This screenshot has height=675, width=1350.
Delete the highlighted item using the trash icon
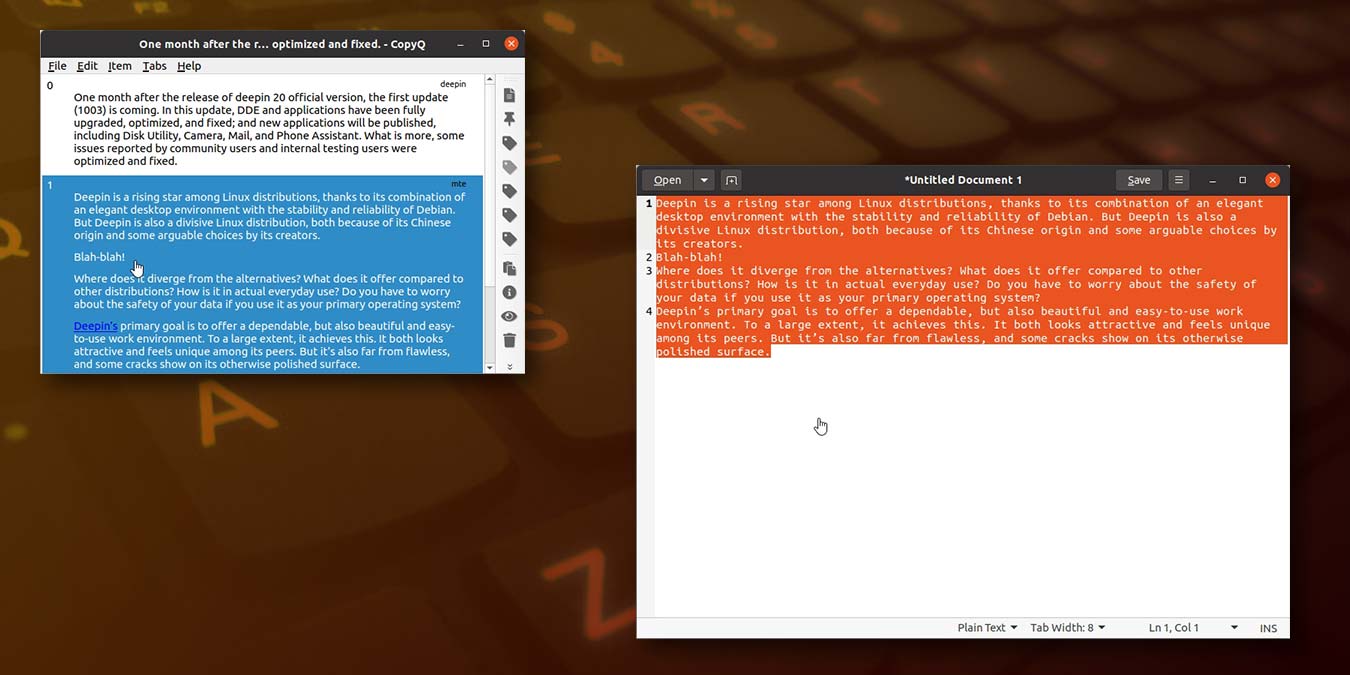[x=509, y=340]
